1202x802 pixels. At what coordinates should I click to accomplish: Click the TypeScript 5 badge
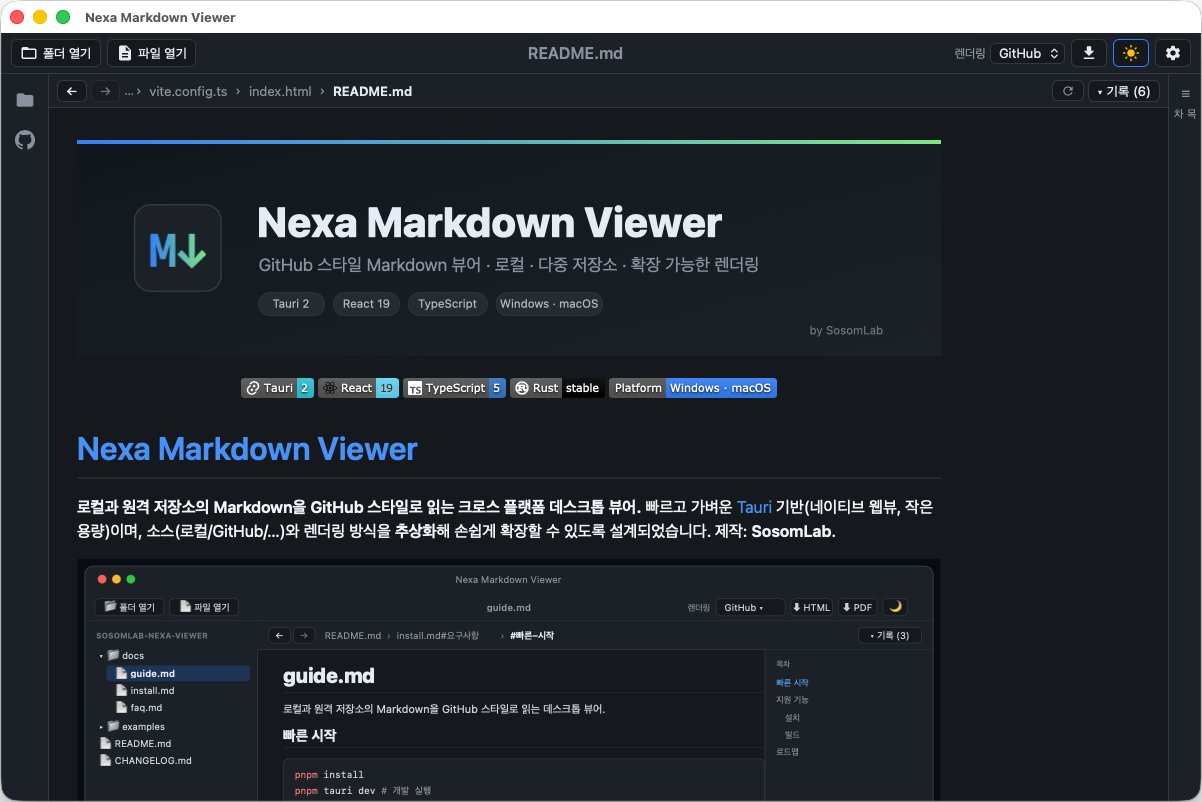pyautogui.click(x=454, y=388)
